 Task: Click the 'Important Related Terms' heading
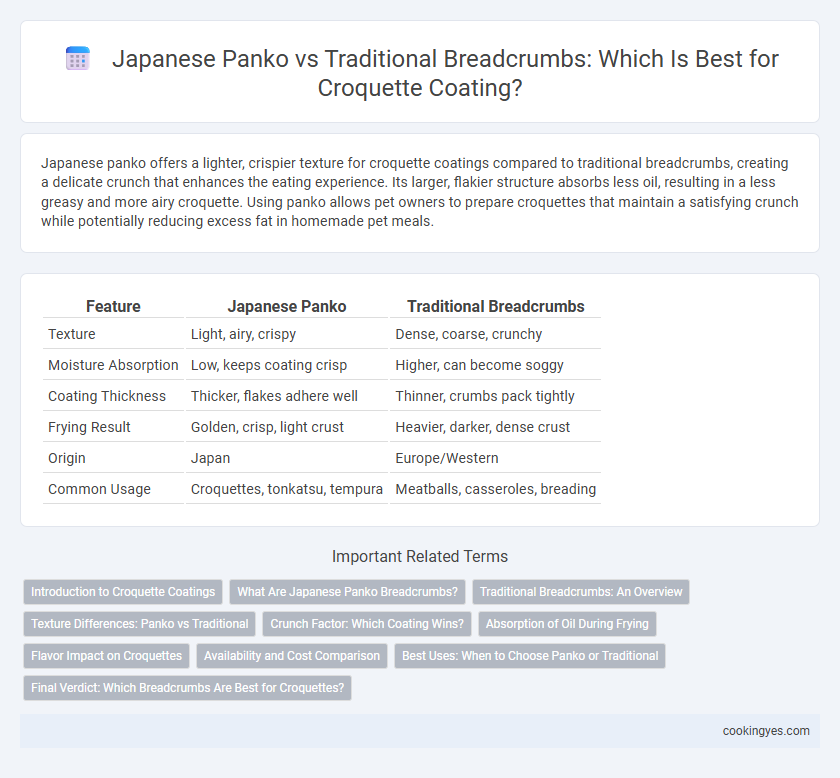(420, 557)
